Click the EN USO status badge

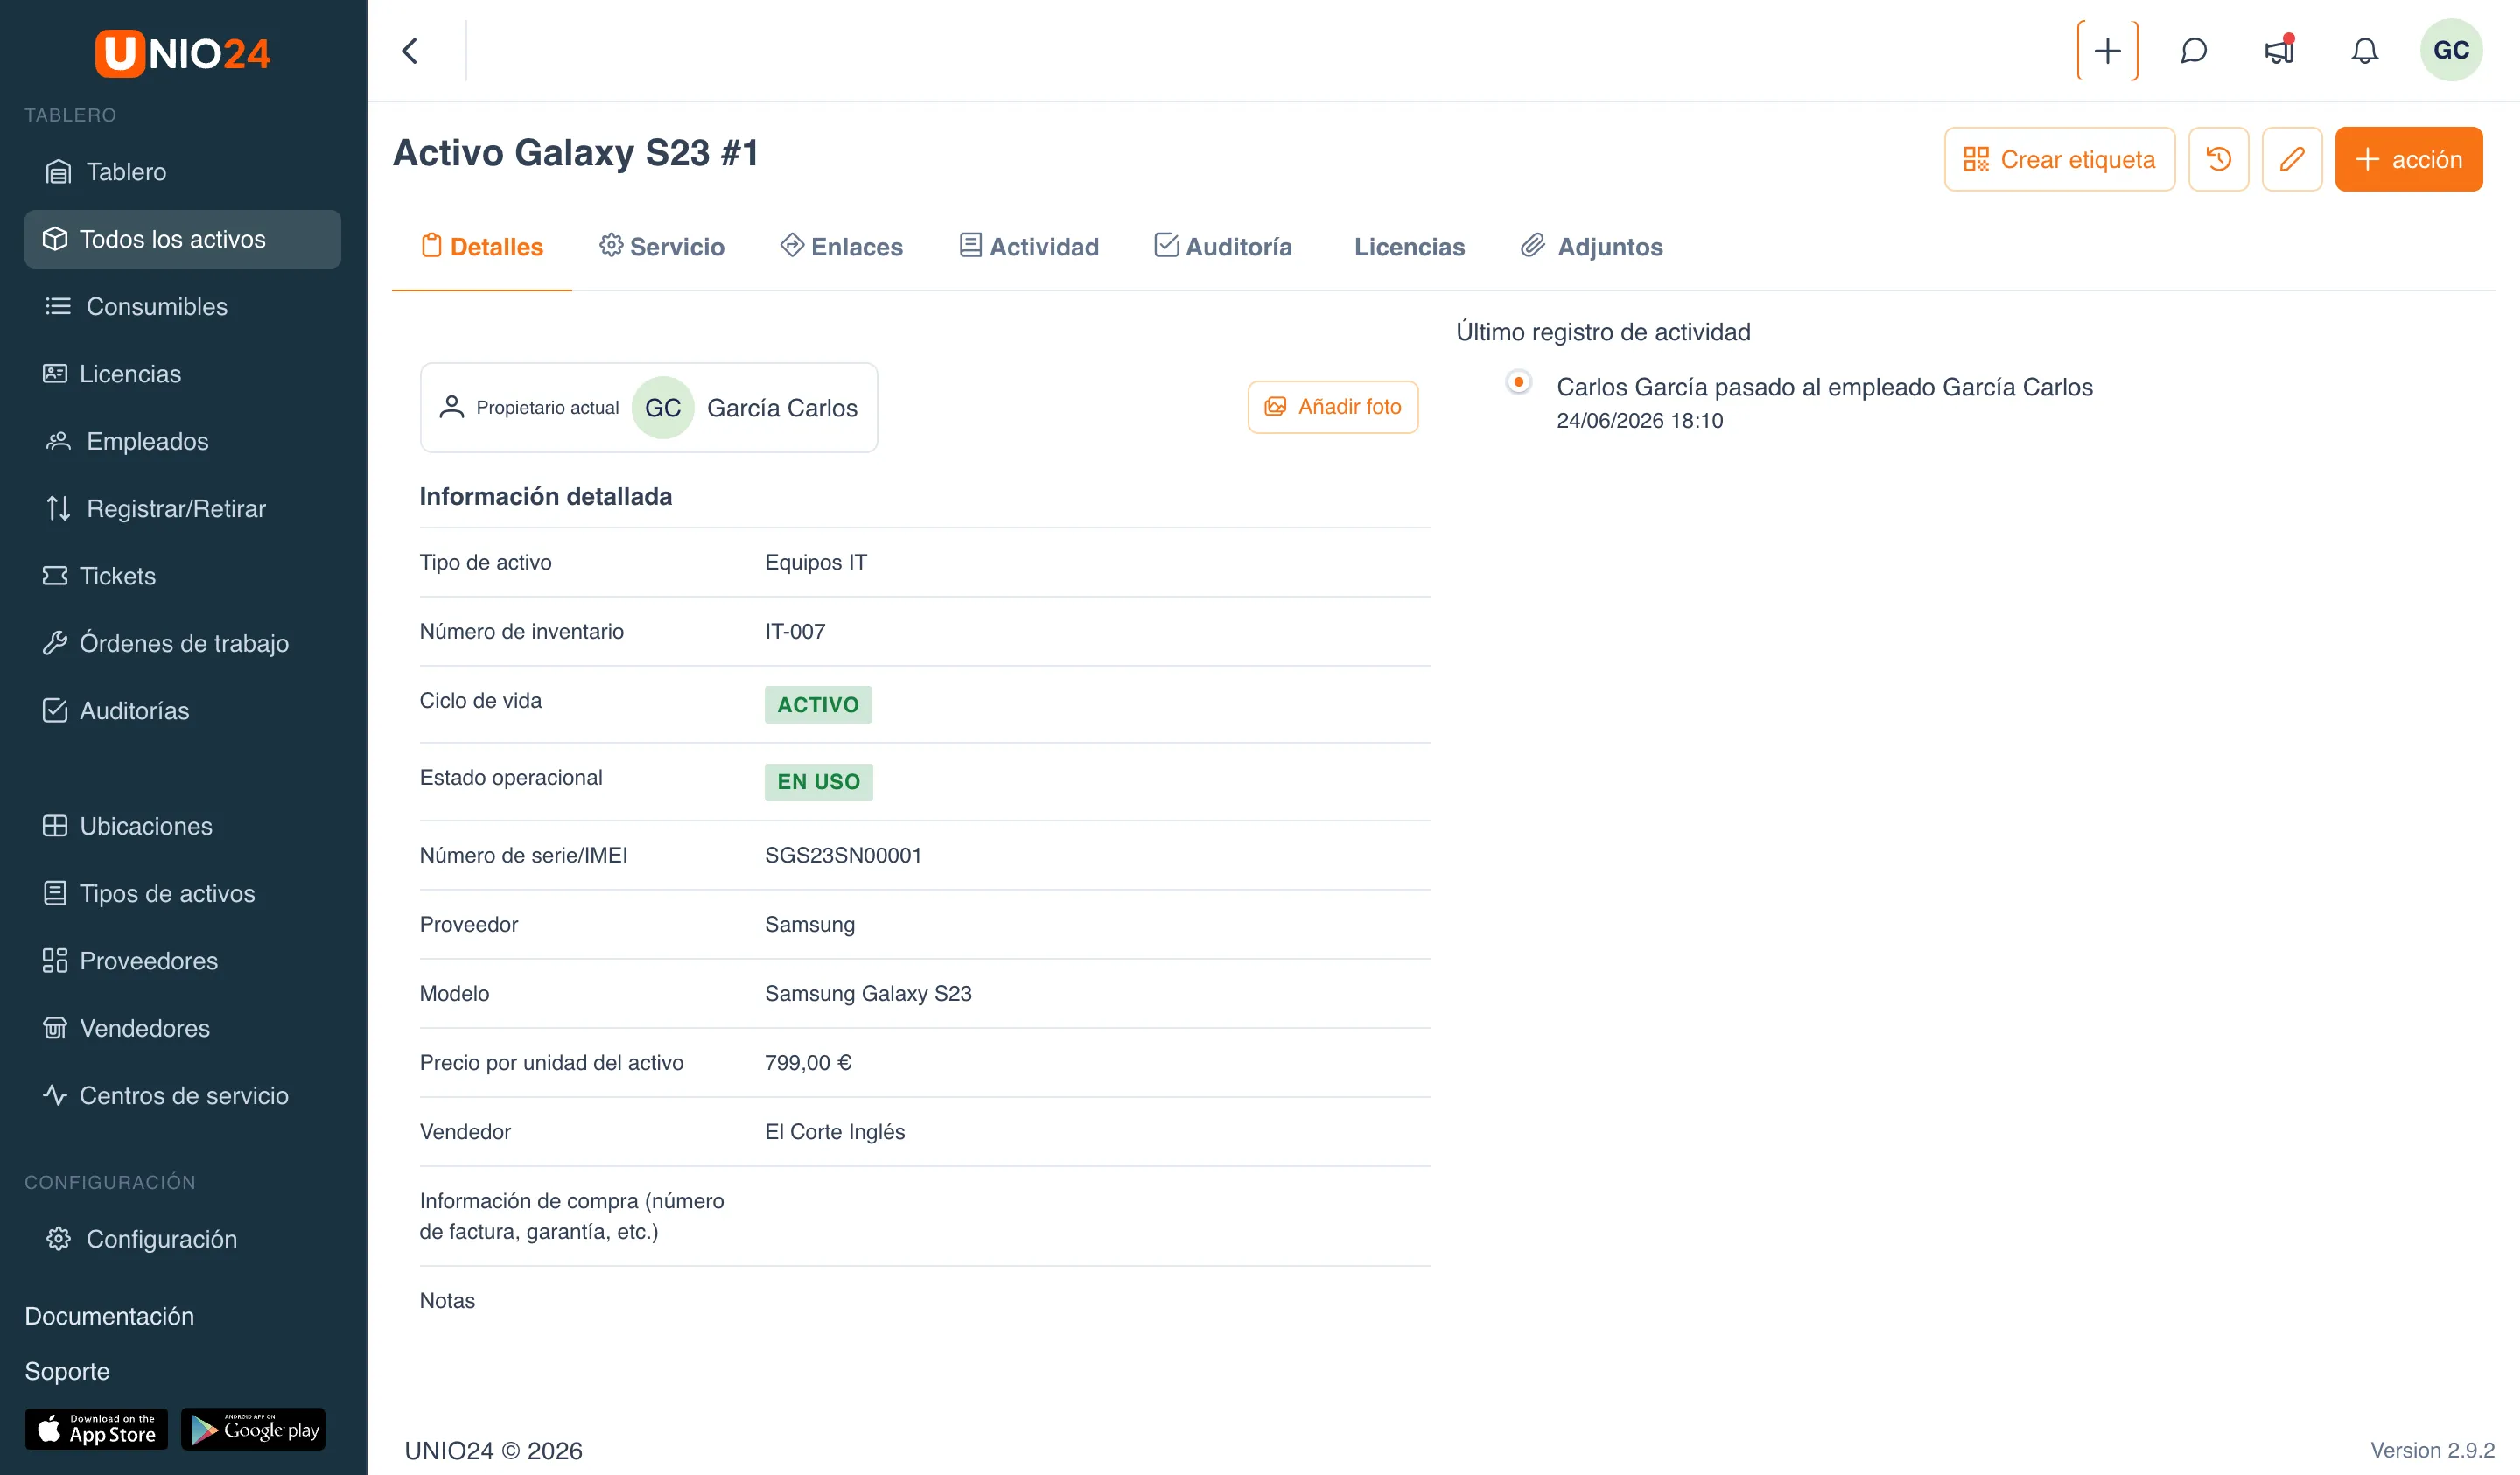click(x=819, y=782)
